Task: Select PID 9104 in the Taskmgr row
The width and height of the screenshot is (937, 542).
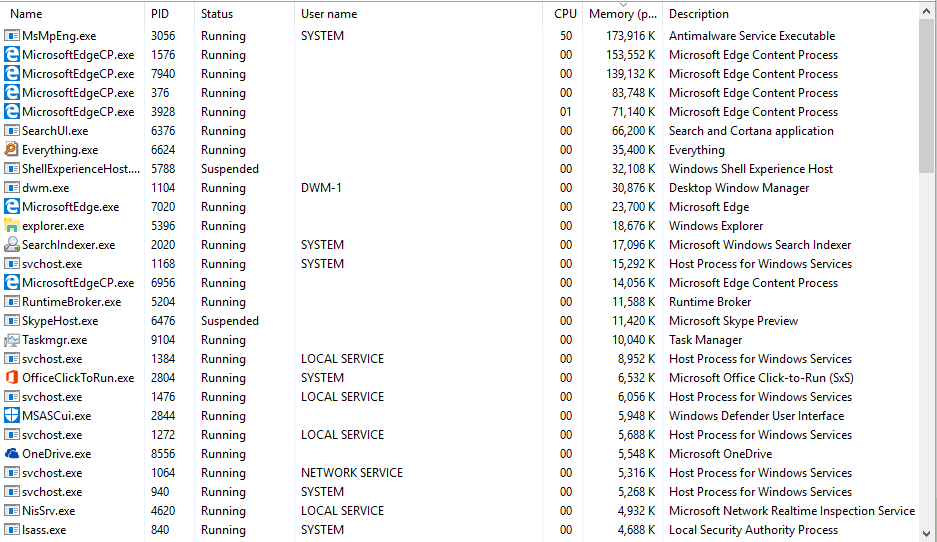Action: (163, 340)
